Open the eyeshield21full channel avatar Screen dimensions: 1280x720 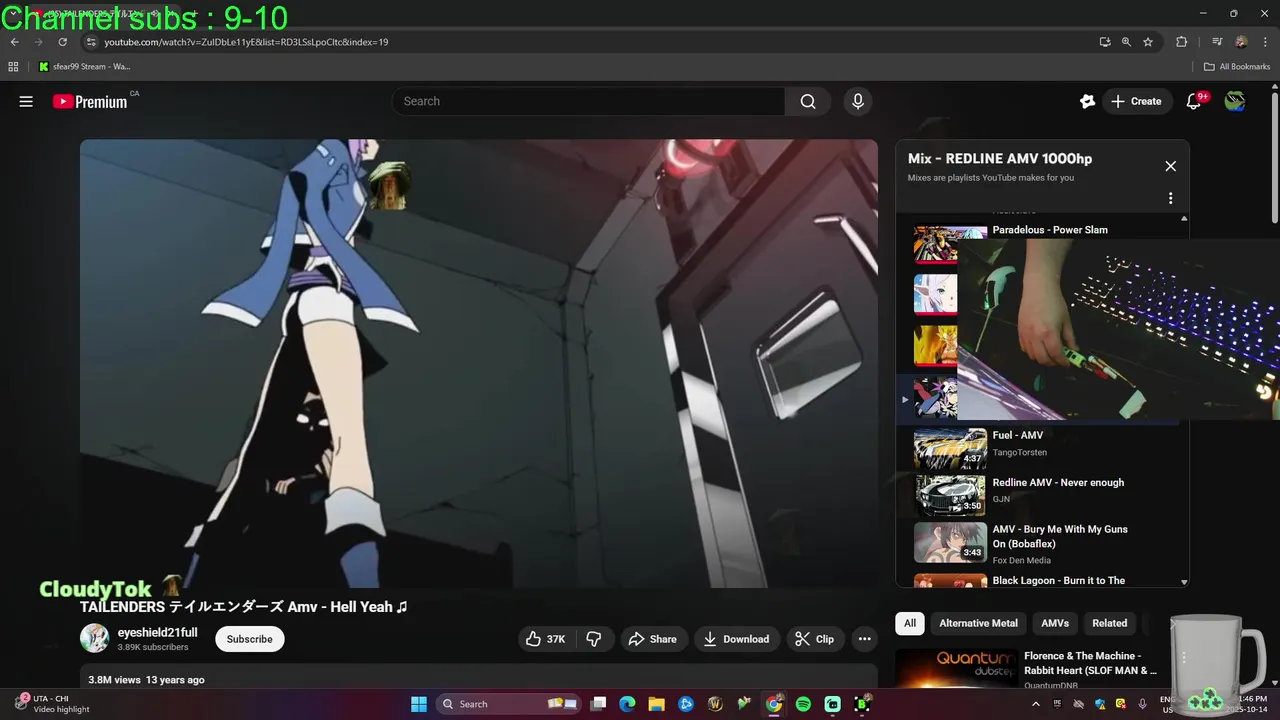[95, 639]
